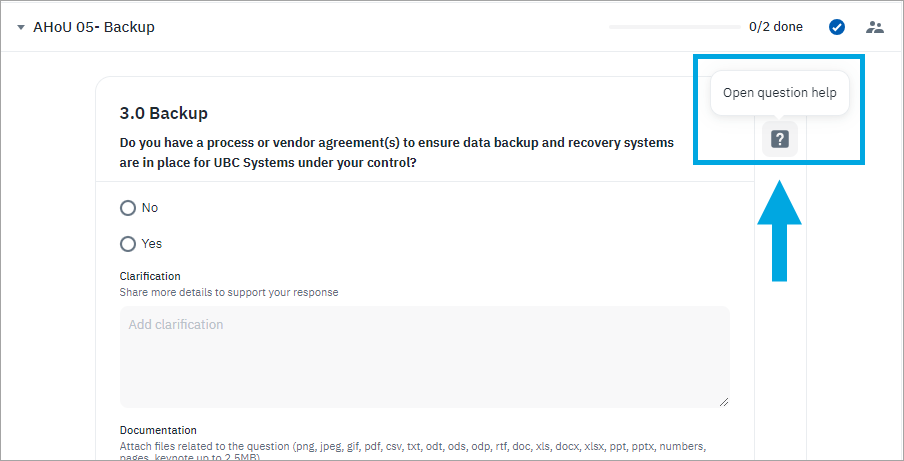Click the Documentation section label
Viewport: 904px width, 461px height.
click(x=158, y=430)
